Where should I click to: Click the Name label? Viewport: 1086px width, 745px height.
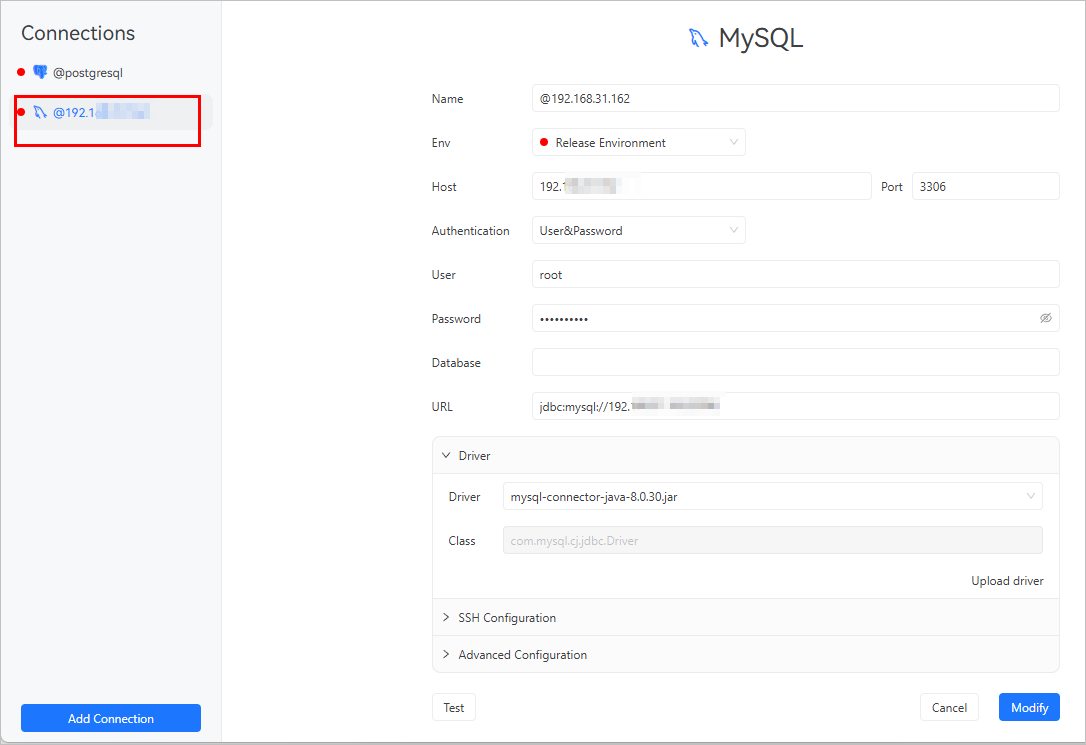[447, 99]
